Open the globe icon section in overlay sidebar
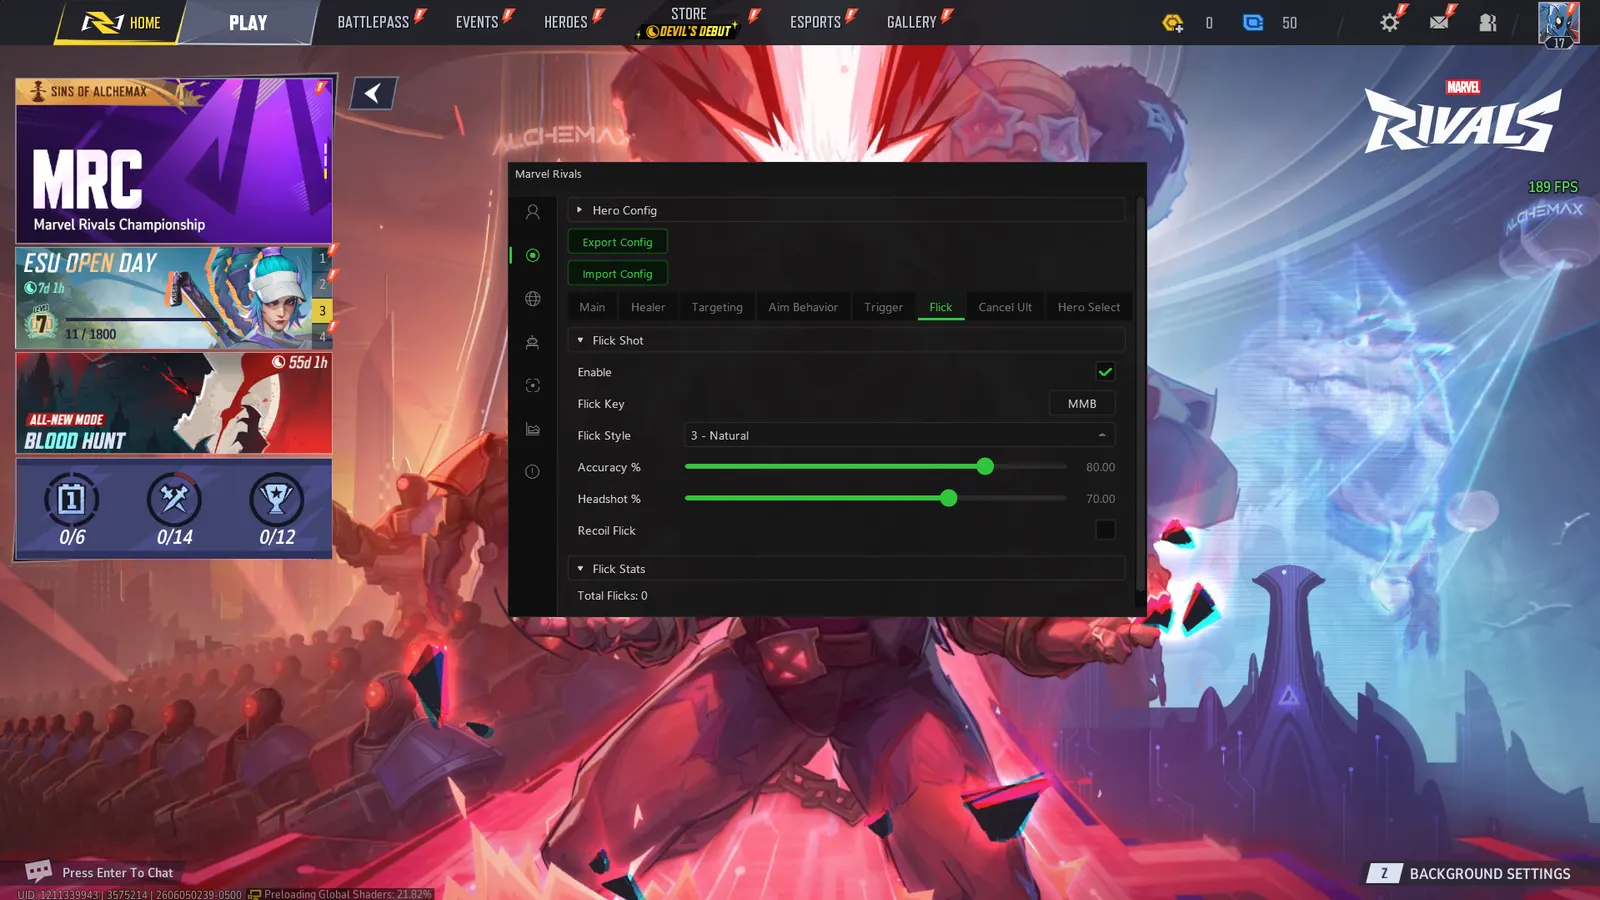 (x=533, y=299)
